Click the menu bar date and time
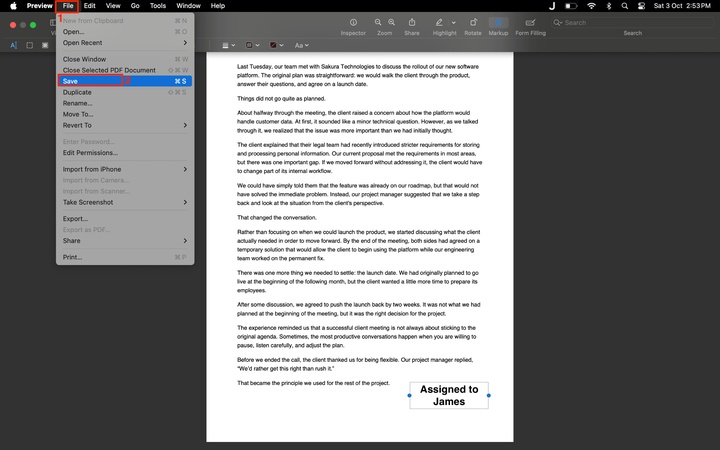 click(x=682, y=6)
